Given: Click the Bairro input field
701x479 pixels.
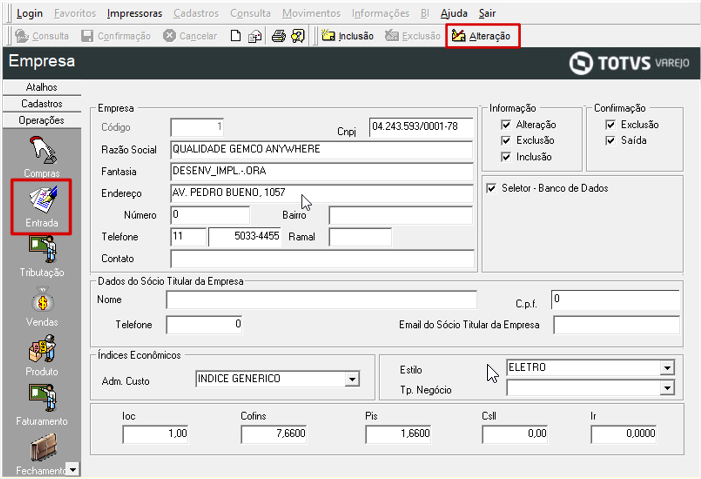Looking at the screenshot, I should click(x=401, y=215).
